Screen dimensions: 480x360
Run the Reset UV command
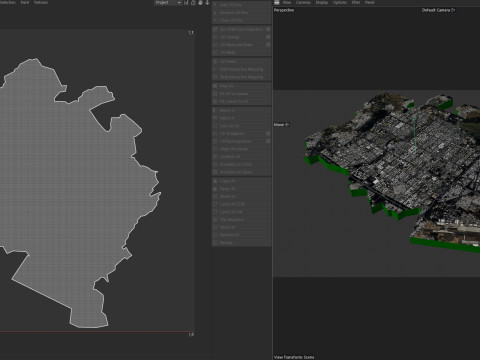pyautogui.click(x=241, y=196)
